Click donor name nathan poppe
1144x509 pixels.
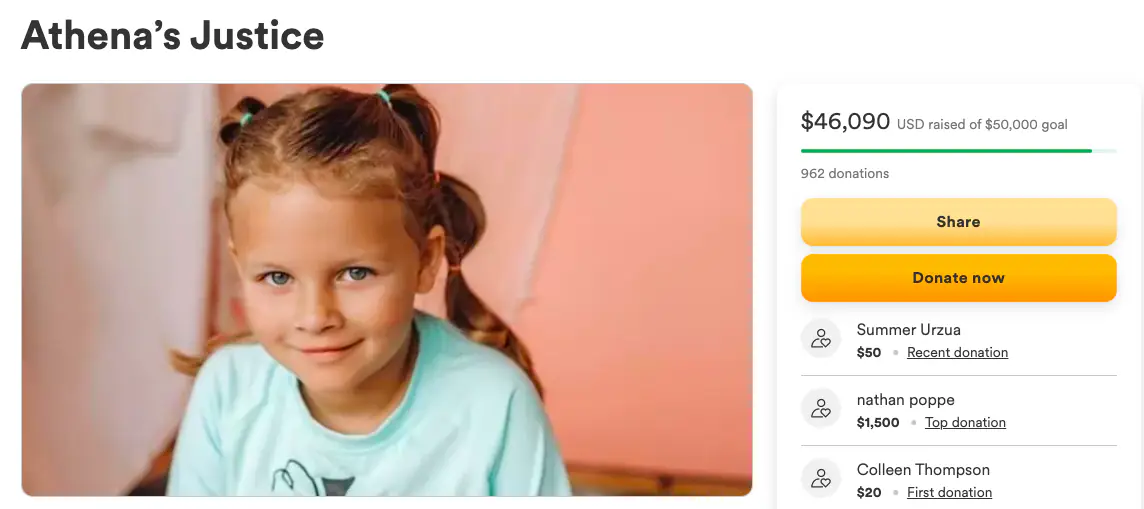[x=905, y=400]
